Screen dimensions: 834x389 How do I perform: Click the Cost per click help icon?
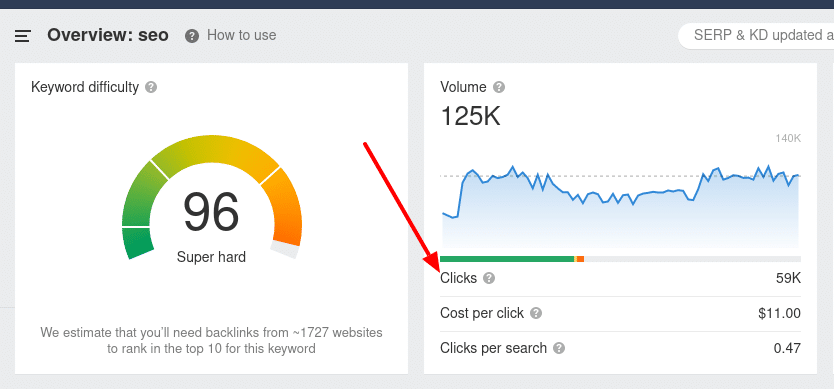click(x=536, y=313)
